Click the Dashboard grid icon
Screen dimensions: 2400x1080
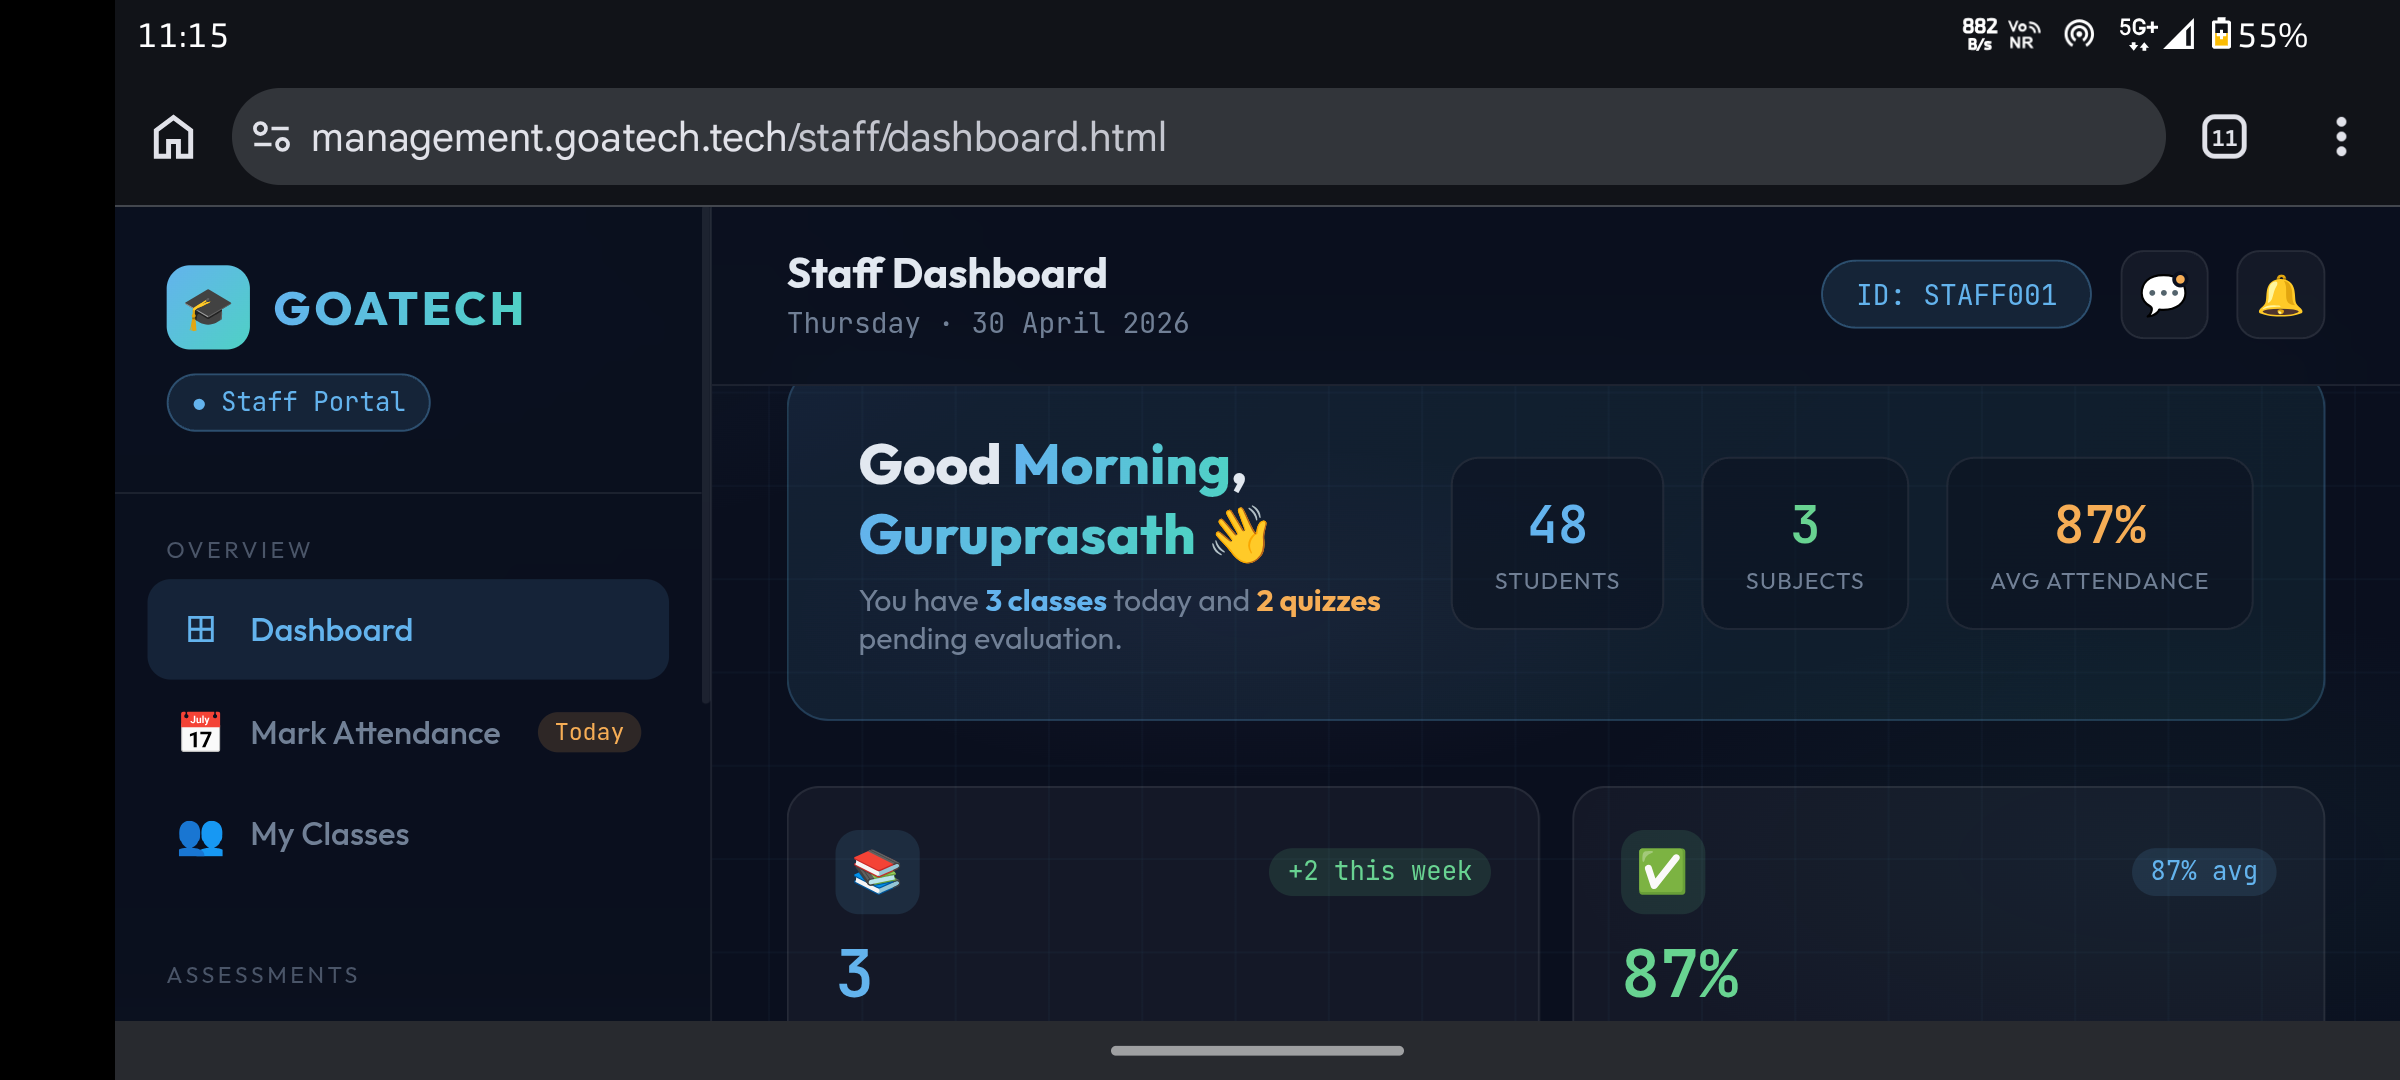click(201, 630)
